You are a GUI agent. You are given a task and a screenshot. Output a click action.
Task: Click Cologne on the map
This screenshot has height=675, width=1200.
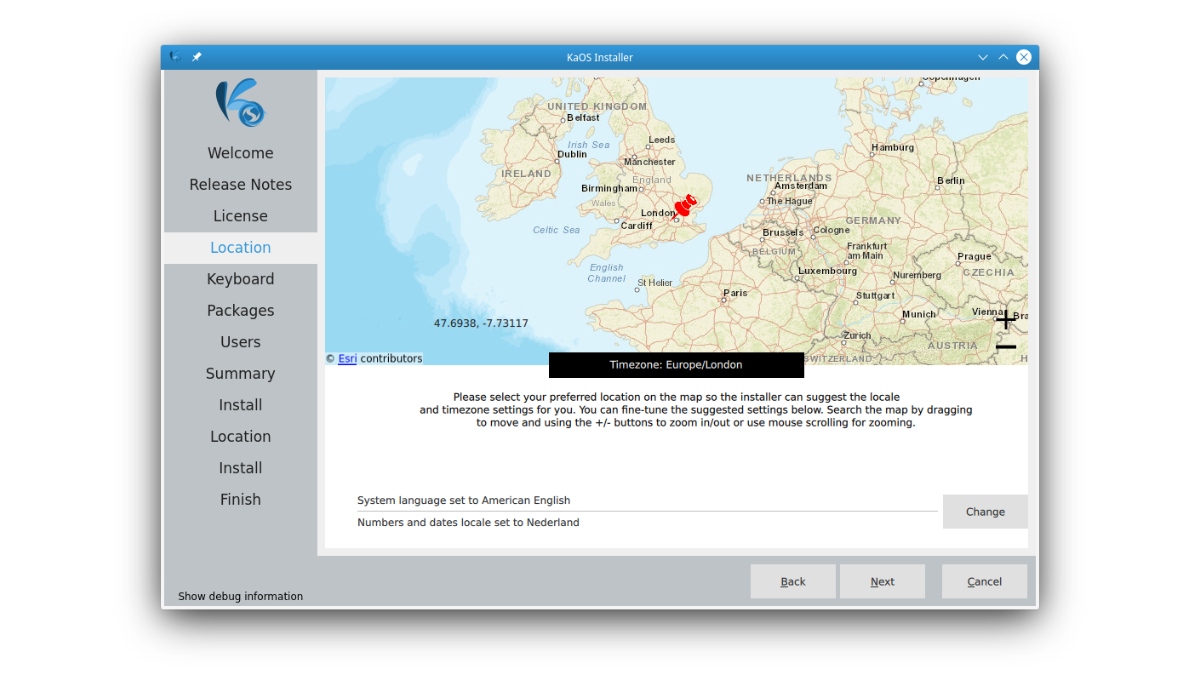(831, 230)
